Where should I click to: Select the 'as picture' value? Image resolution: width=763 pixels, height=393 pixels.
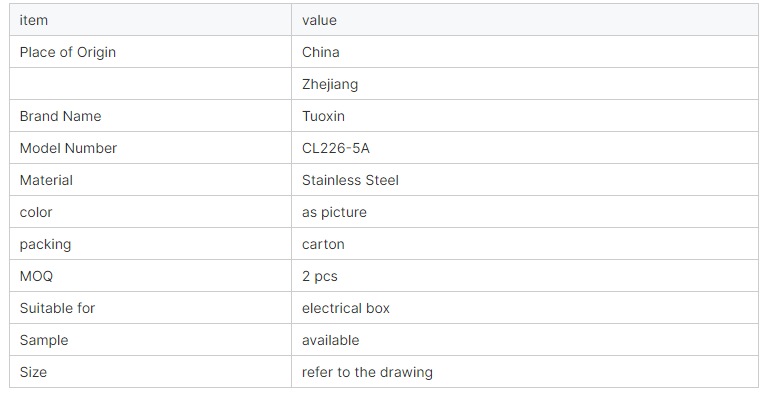tap(334, 213)
